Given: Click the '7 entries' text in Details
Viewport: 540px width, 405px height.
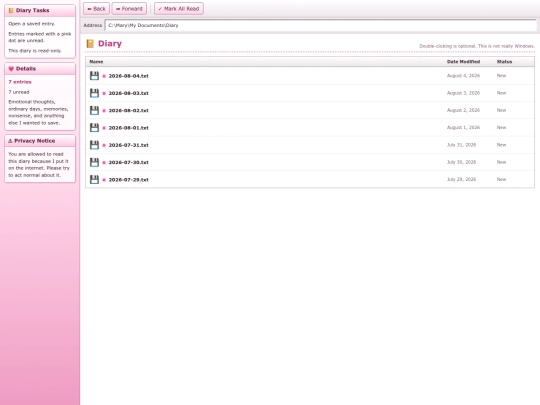Looking at the screenshot, I should [x=20, y=82].
